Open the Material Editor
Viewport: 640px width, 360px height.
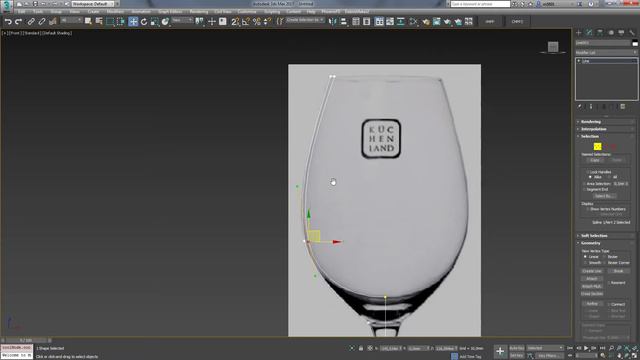point(413,22)
